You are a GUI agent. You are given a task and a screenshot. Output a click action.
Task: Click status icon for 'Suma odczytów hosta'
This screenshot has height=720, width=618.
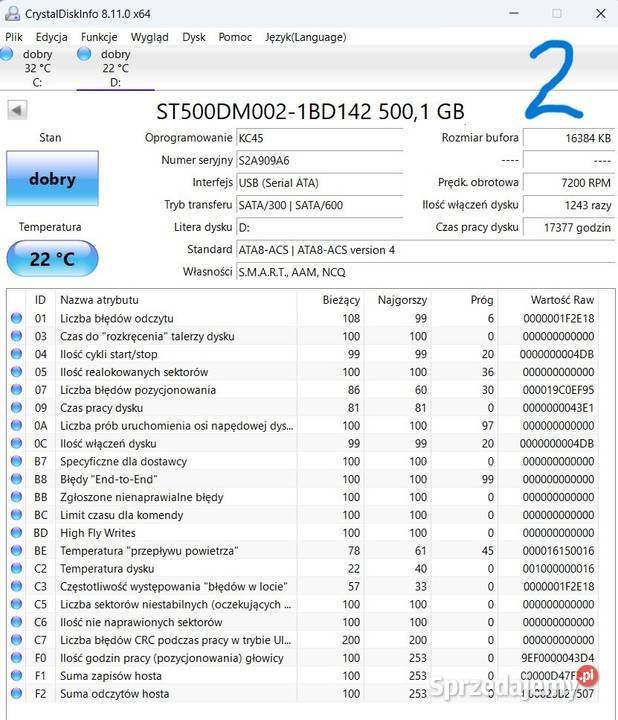(x=17, y=693)
